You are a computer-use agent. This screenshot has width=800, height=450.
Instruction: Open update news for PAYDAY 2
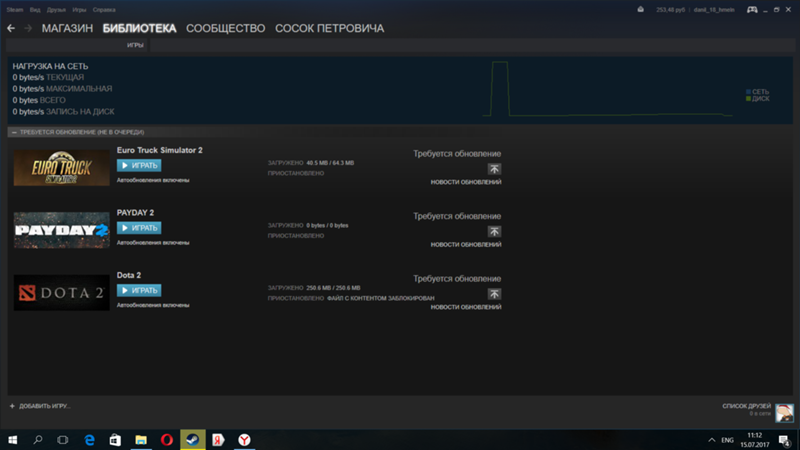(466, 244)
